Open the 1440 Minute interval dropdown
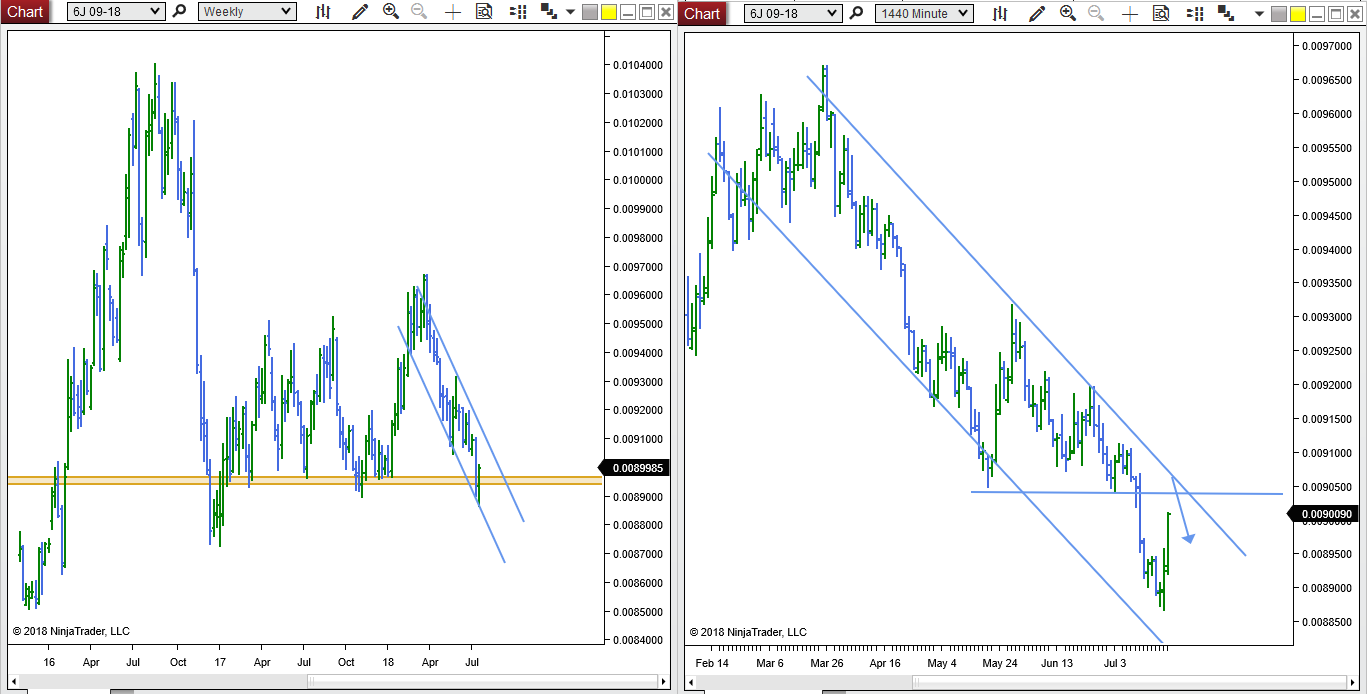This screenshot has width=1367, height=694. (924, 12)
